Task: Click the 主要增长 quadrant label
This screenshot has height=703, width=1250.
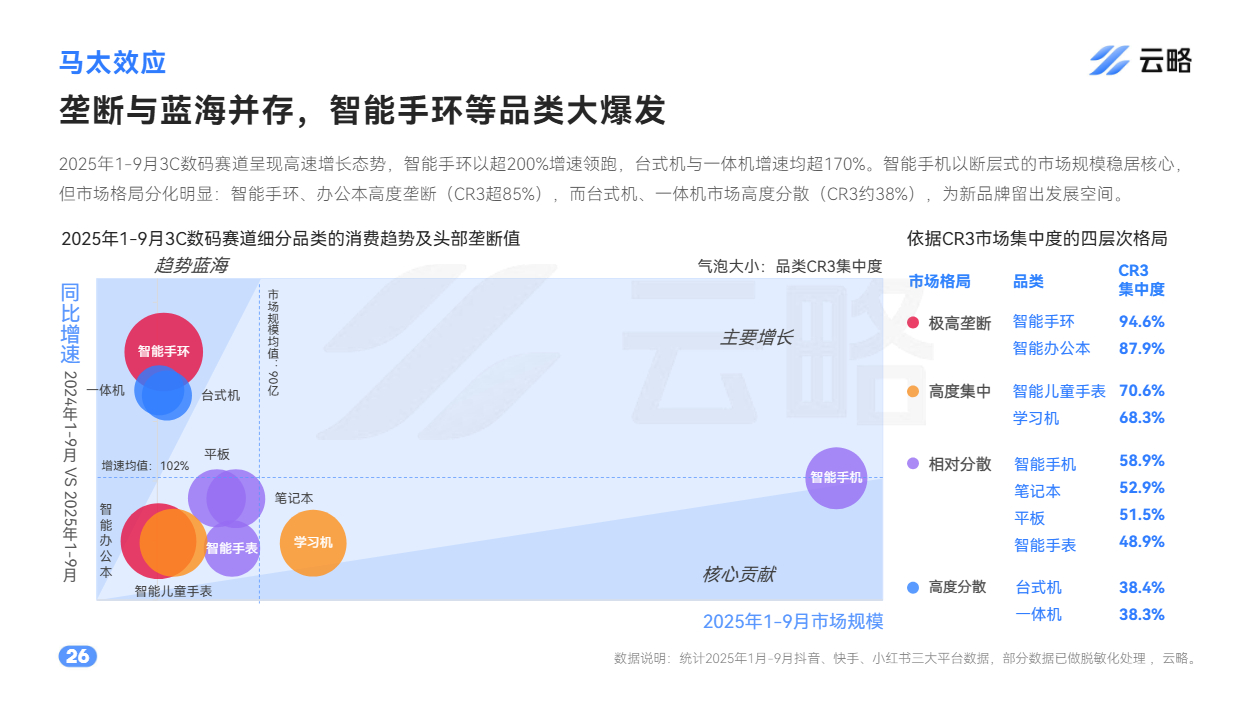Action: [x=756, y=338]
